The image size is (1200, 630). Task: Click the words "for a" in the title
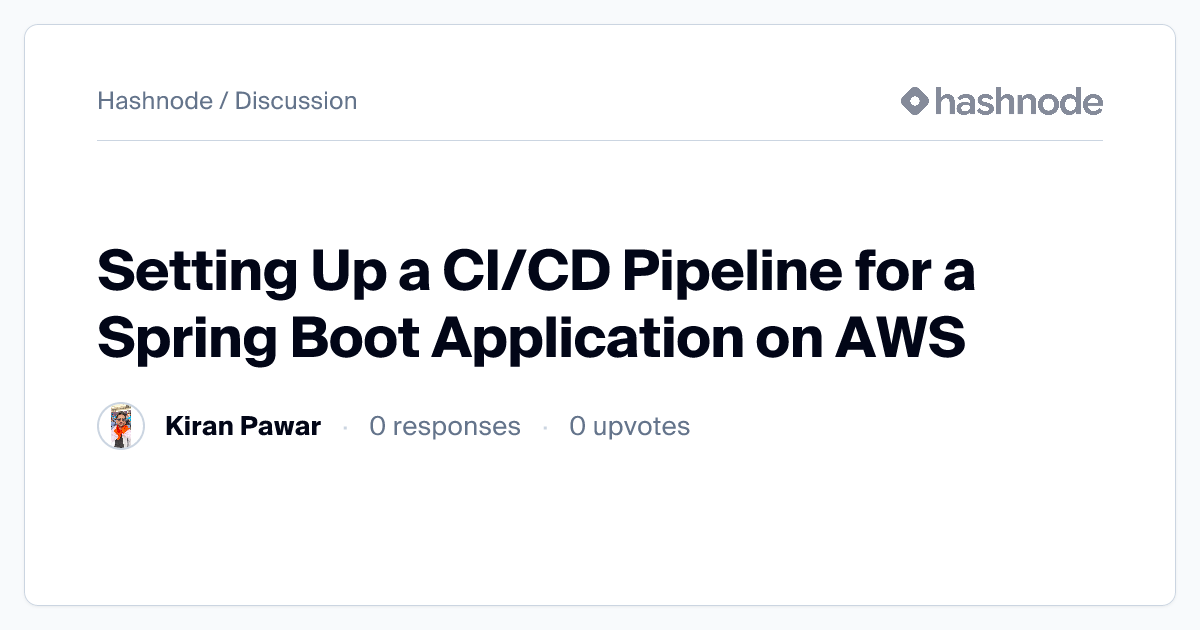(914, 274)
